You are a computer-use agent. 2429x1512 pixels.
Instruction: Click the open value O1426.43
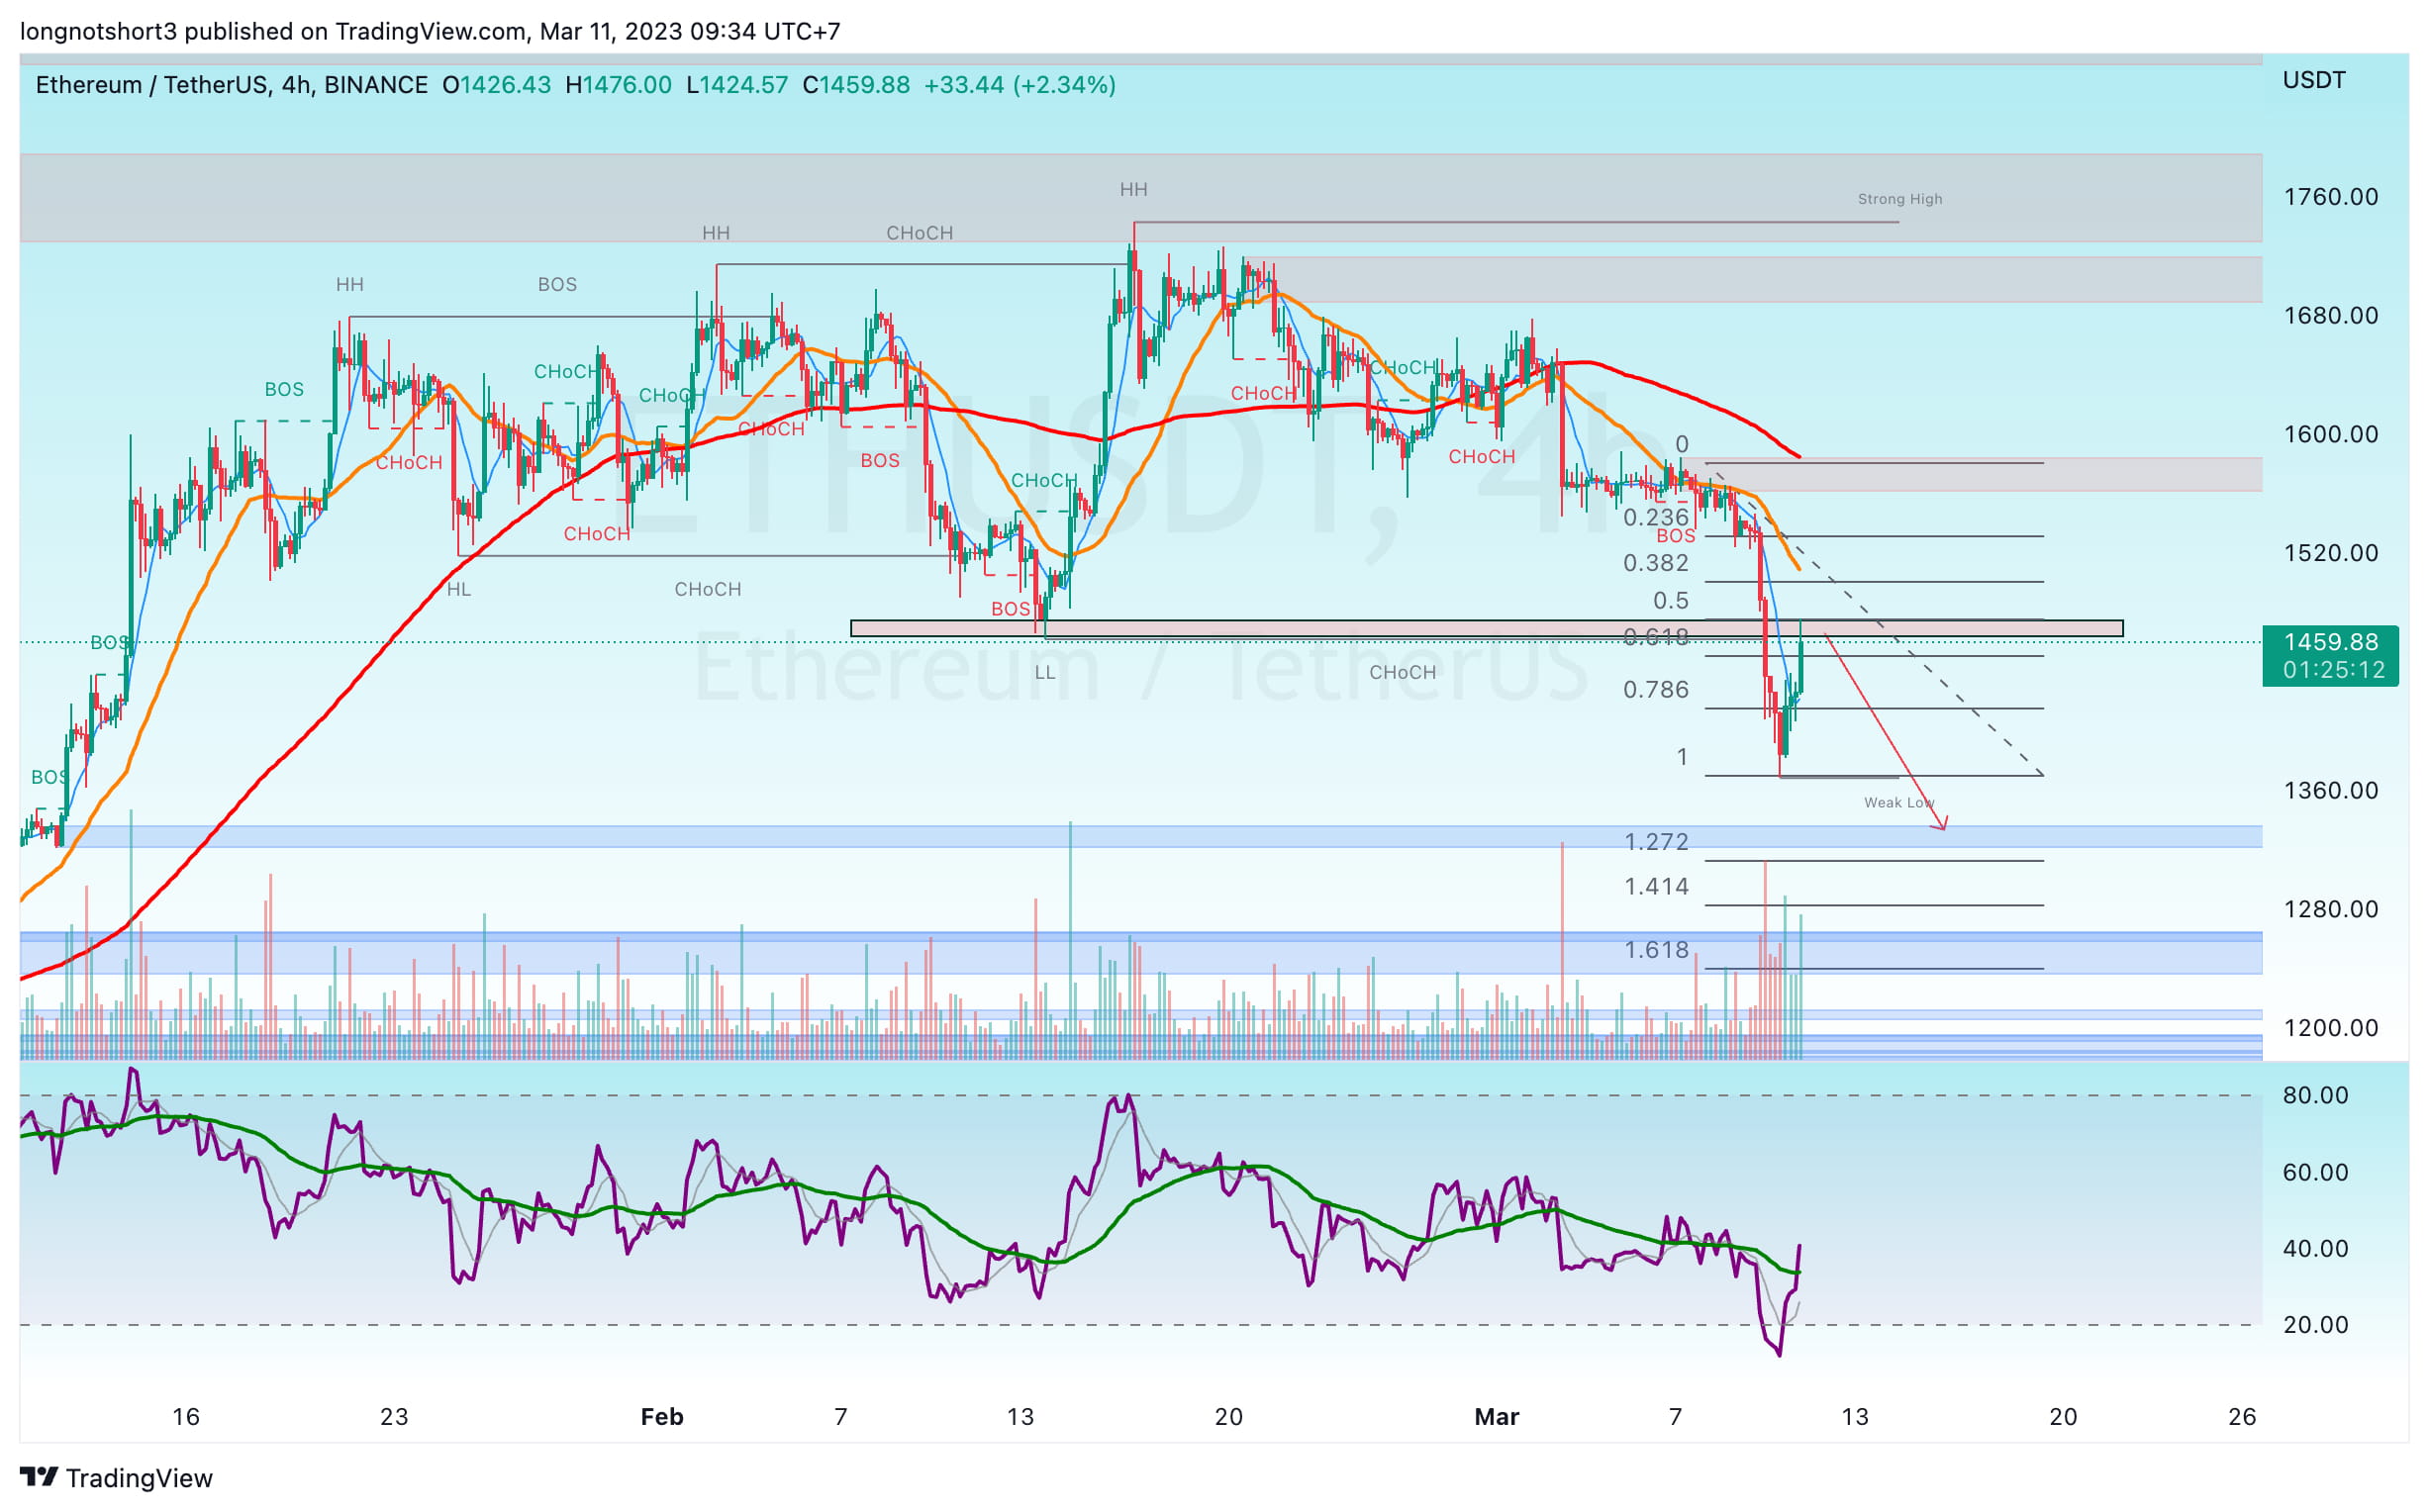point(497,85)
